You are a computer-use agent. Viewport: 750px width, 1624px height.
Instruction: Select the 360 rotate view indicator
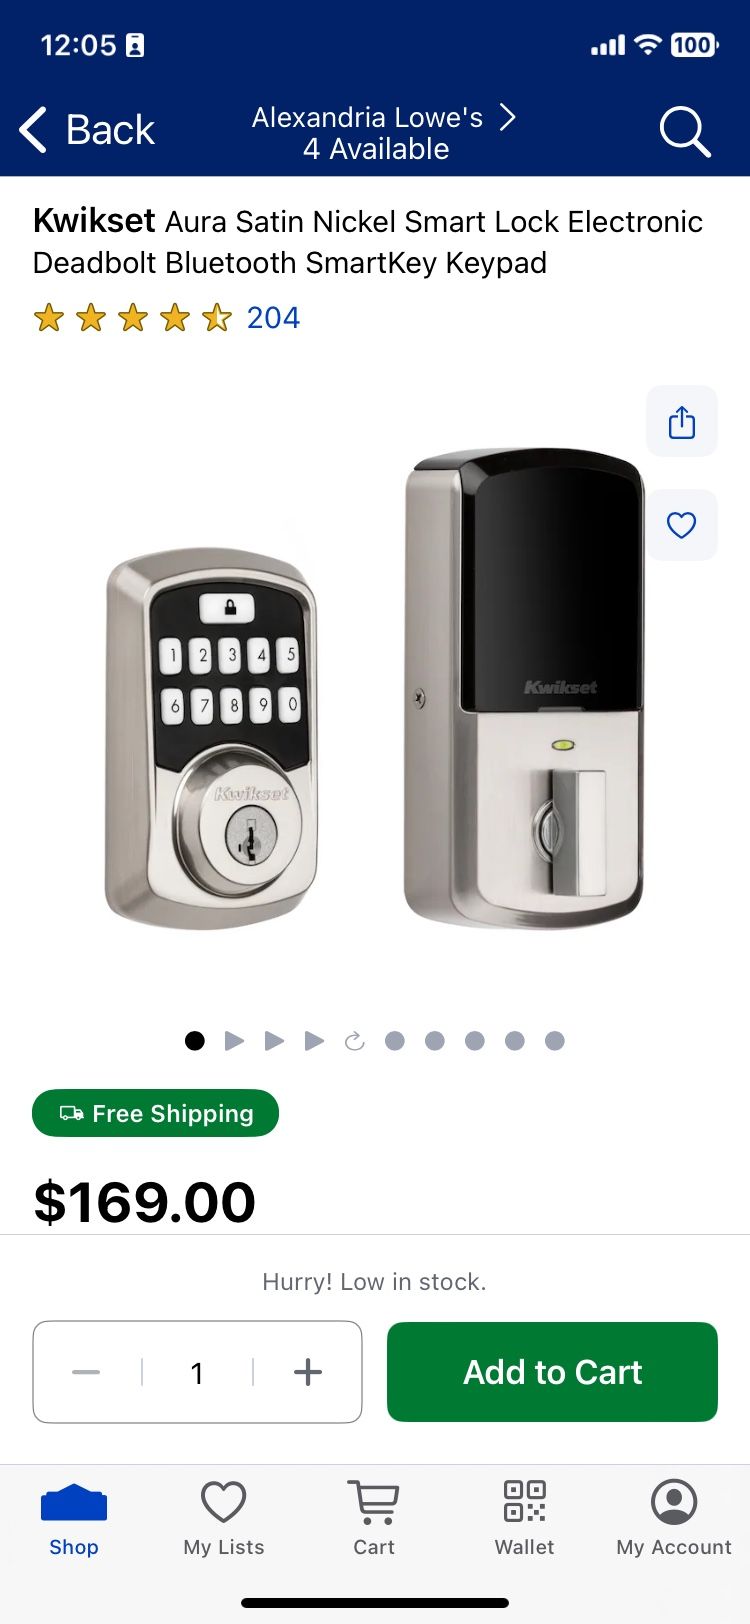355,1041
